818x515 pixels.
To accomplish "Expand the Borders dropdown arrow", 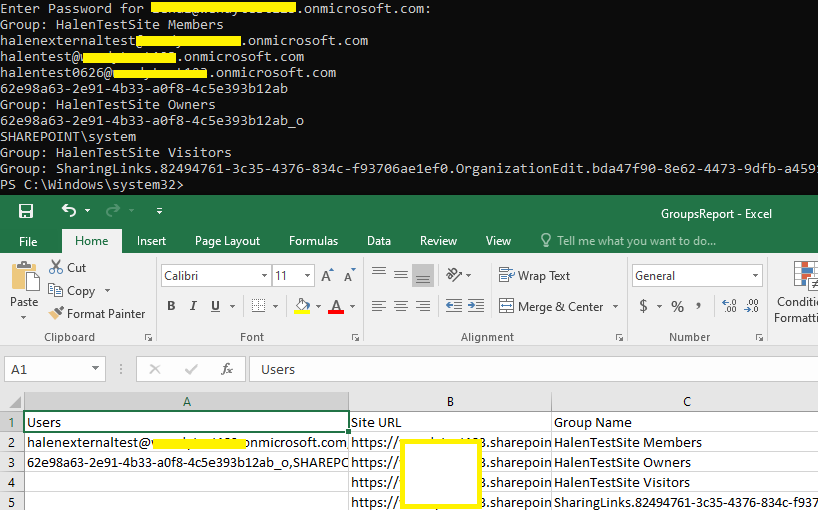I will 275,306.
